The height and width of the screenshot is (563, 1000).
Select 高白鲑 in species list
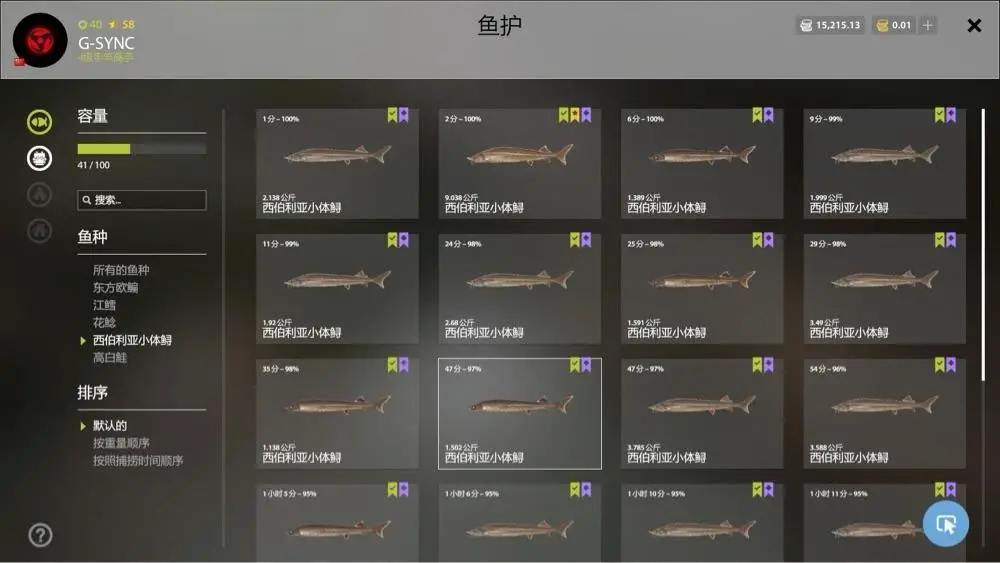pos(110,358)
